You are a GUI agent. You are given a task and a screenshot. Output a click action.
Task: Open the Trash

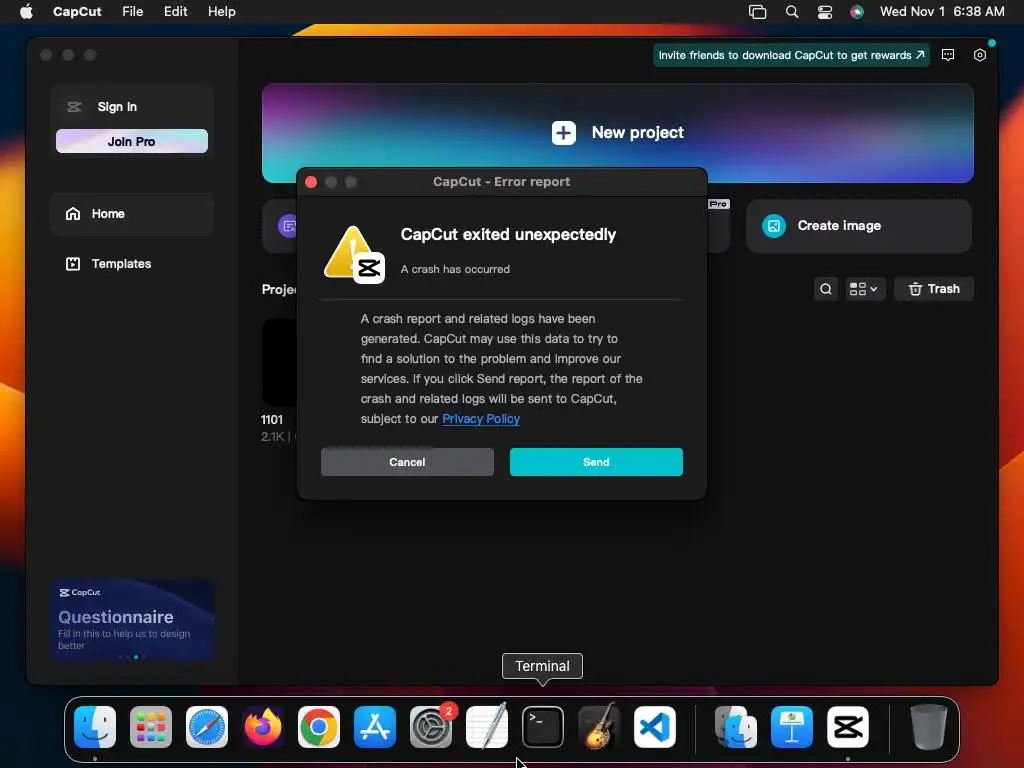coord(934,289)
